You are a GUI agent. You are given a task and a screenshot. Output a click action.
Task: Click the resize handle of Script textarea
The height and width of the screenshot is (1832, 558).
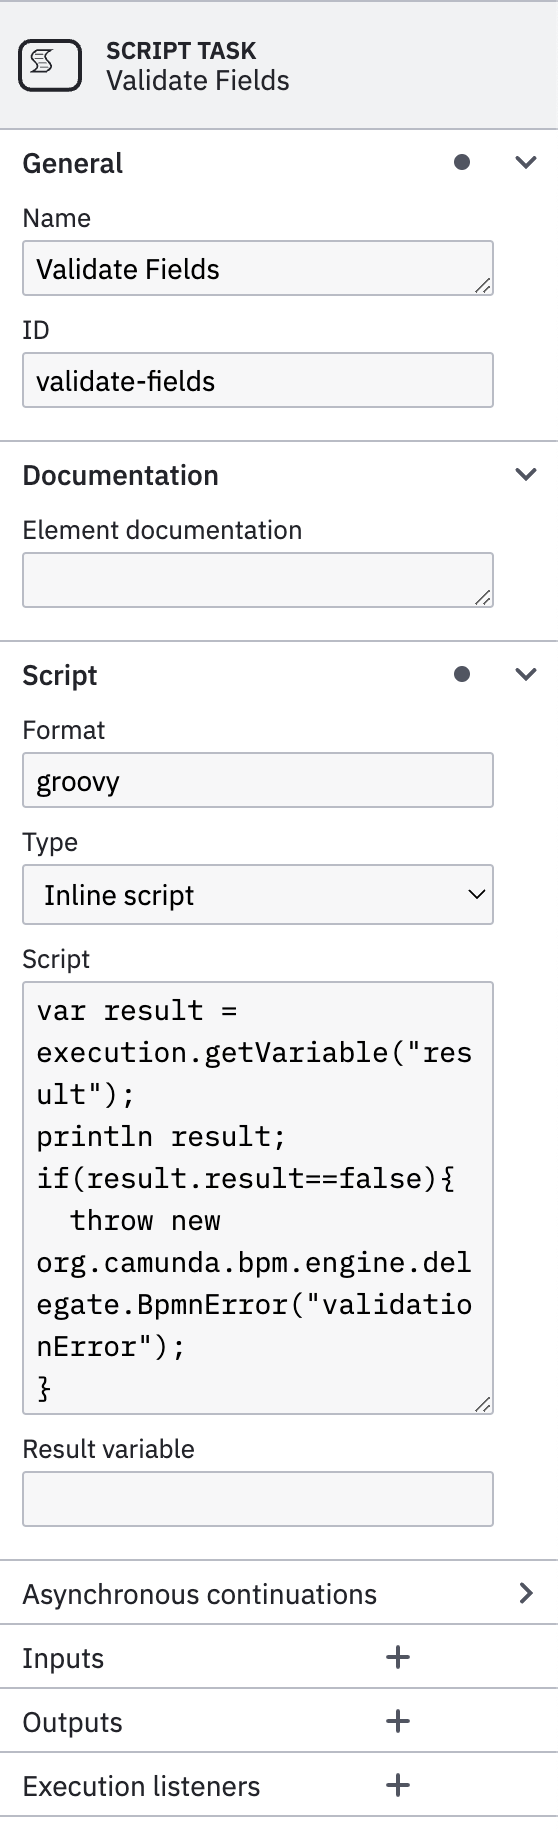click(483, 1404)
